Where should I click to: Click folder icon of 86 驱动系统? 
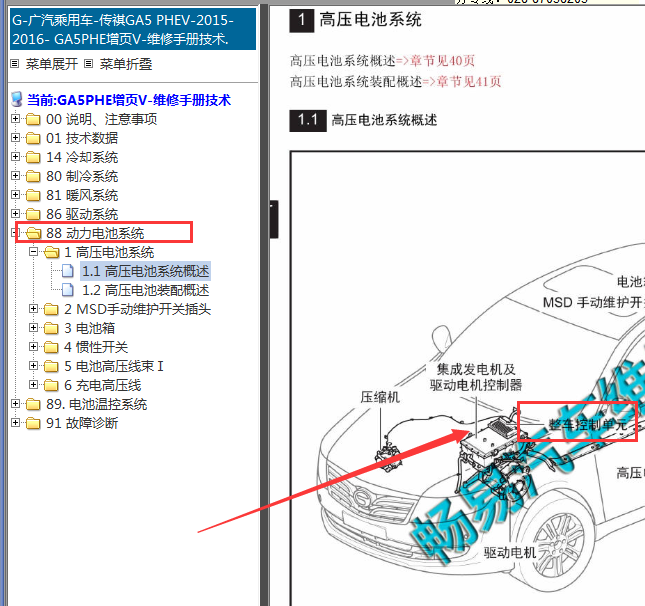33,214
